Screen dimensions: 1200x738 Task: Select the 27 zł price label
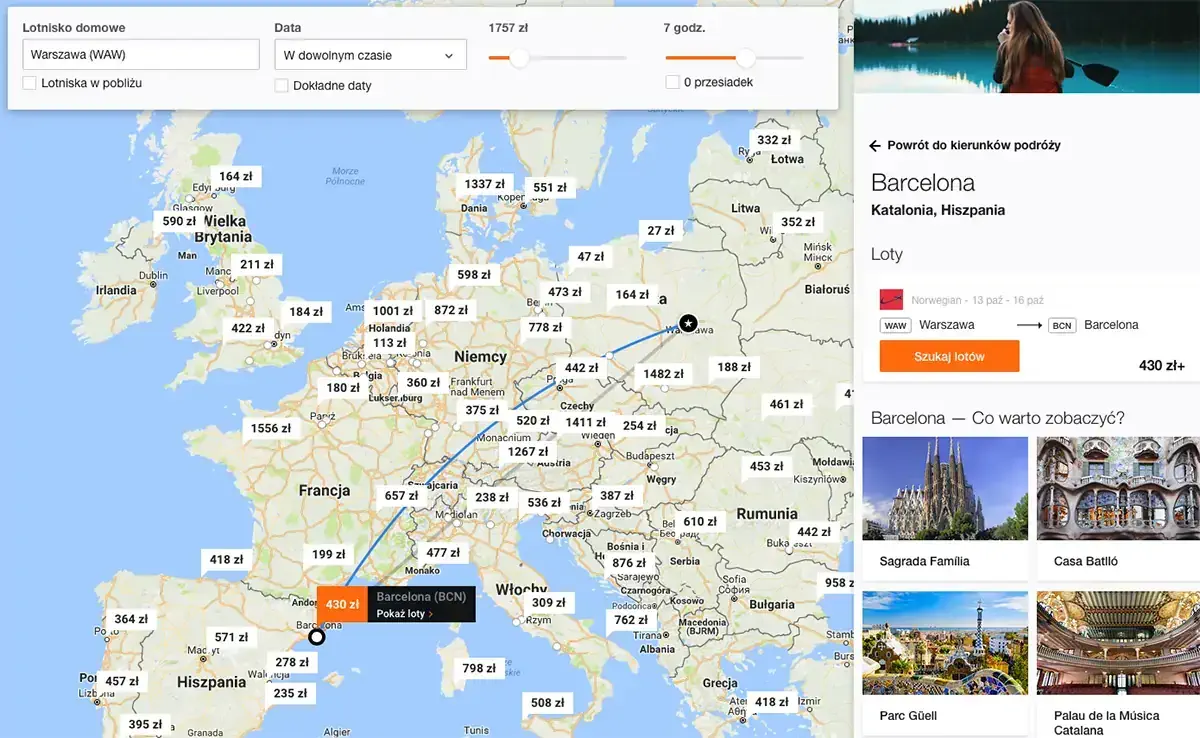661,231
